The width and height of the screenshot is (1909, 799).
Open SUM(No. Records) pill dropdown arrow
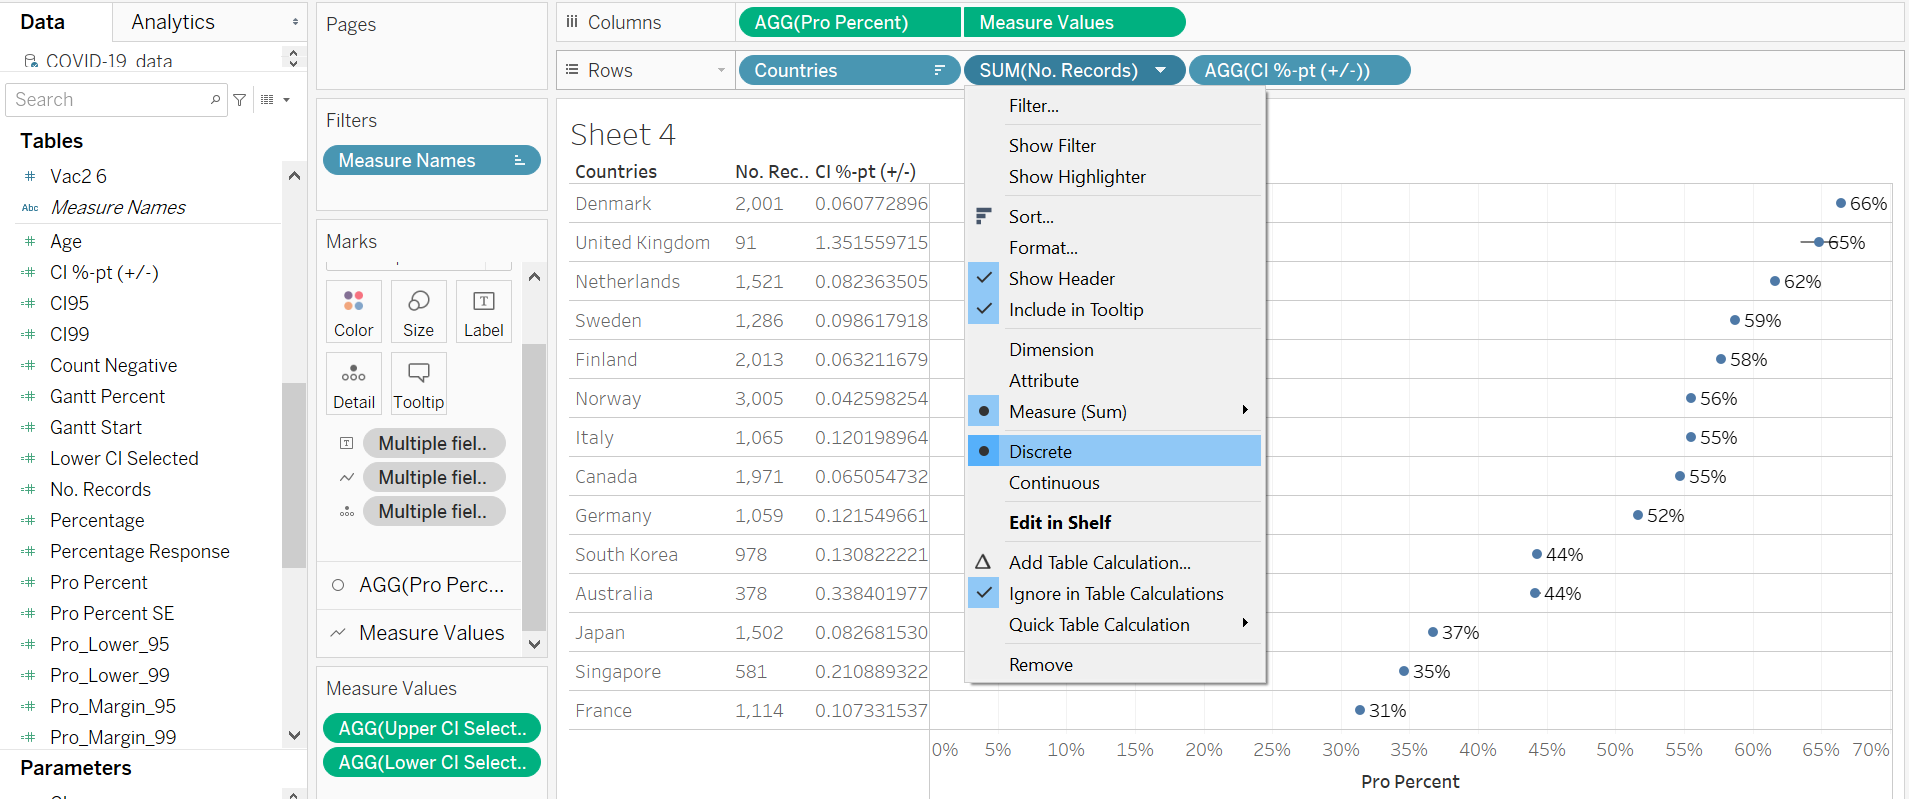click(x=1160, y=70)
